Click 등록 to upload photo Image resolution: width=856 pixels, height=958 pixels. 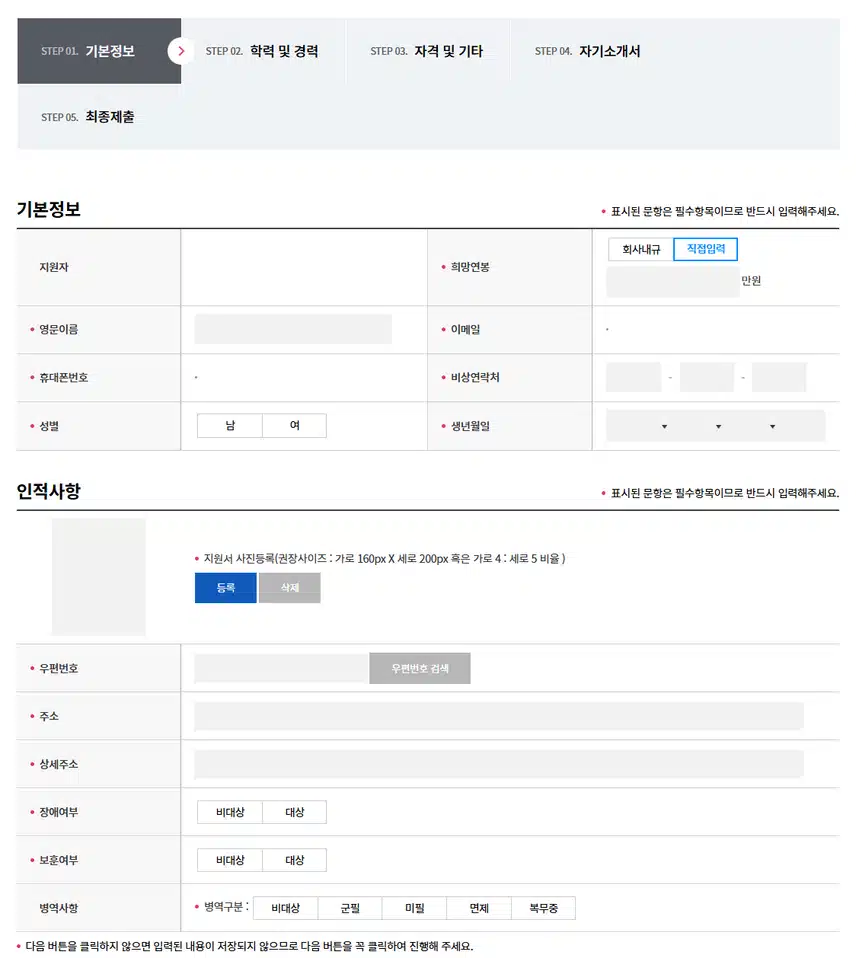click(x=225, y=588)
